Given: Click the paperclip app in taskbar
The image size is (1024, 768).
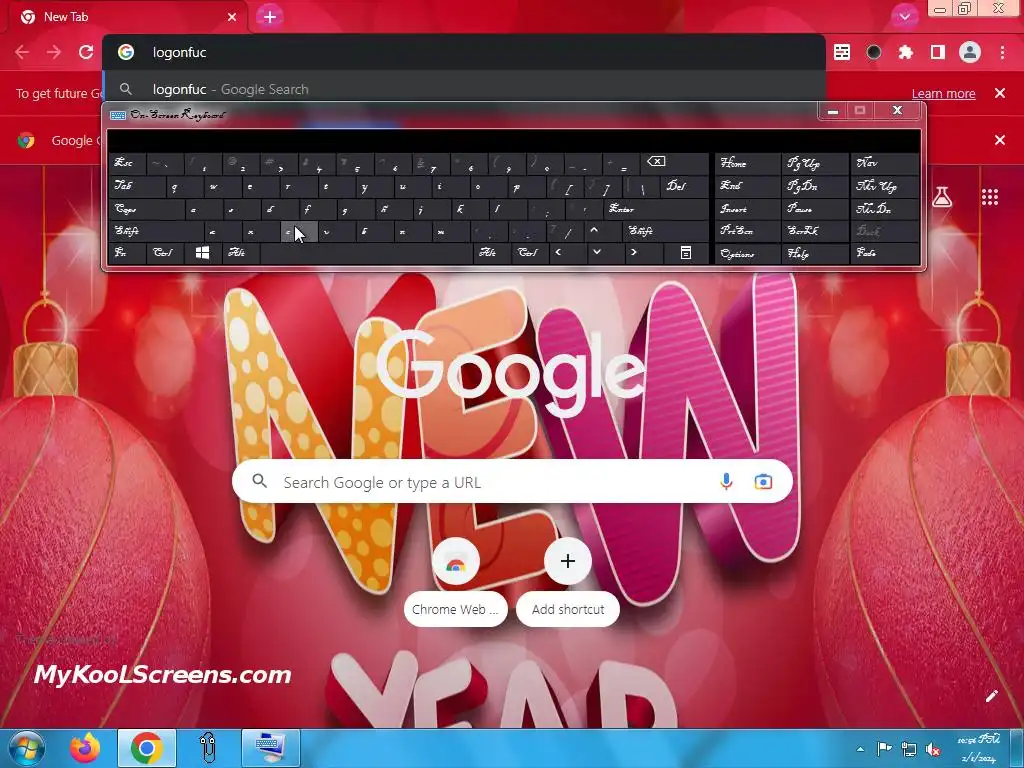Looking at the screenshot, I should 208,748.
